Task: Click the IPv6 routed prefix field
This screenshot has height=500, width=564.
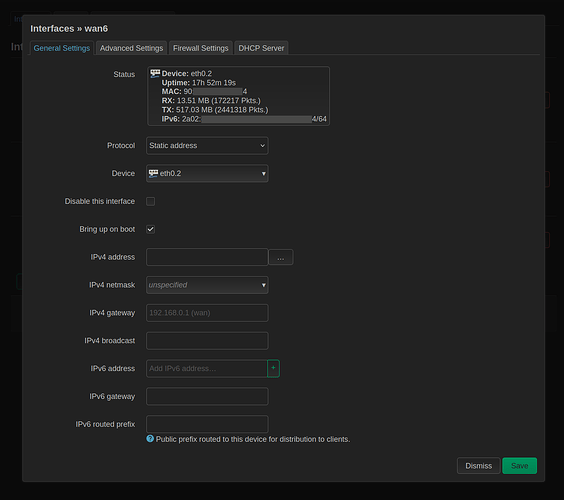Action: (207, 424)
